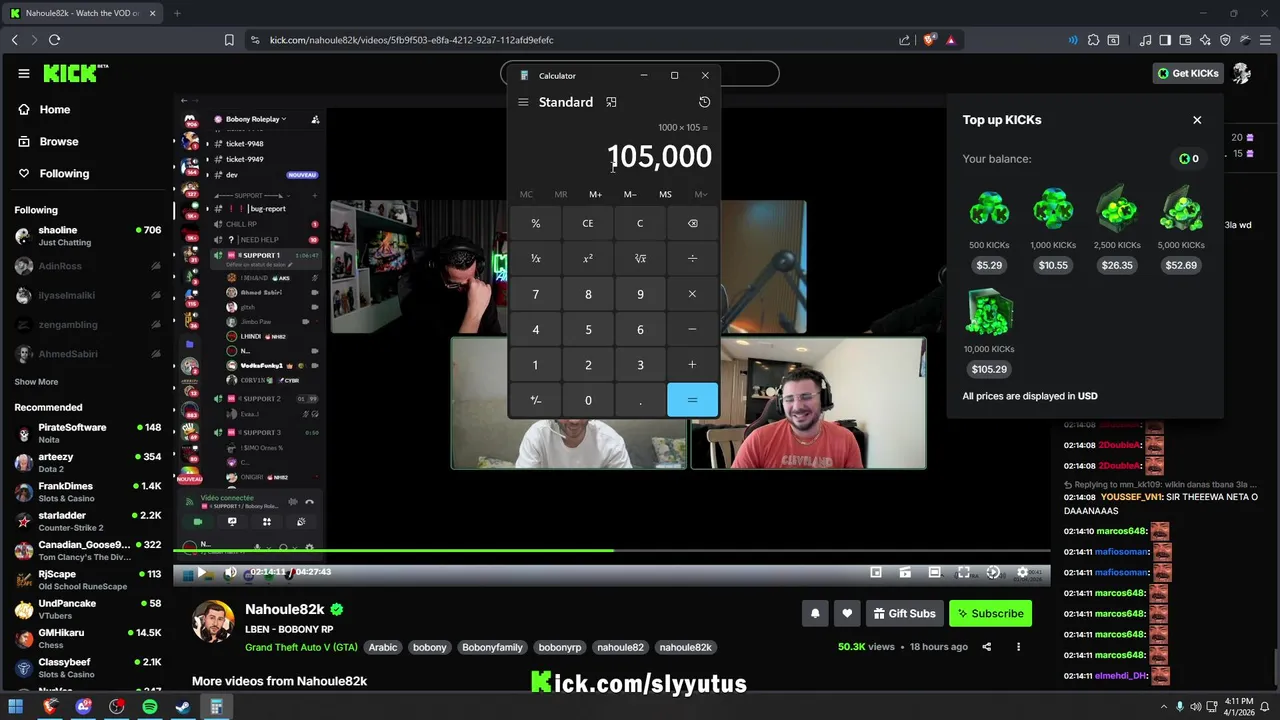Open Brave Wallet icon in toolbar
The width and height of the screenshot is (1280, 720).
(1185, 40)
